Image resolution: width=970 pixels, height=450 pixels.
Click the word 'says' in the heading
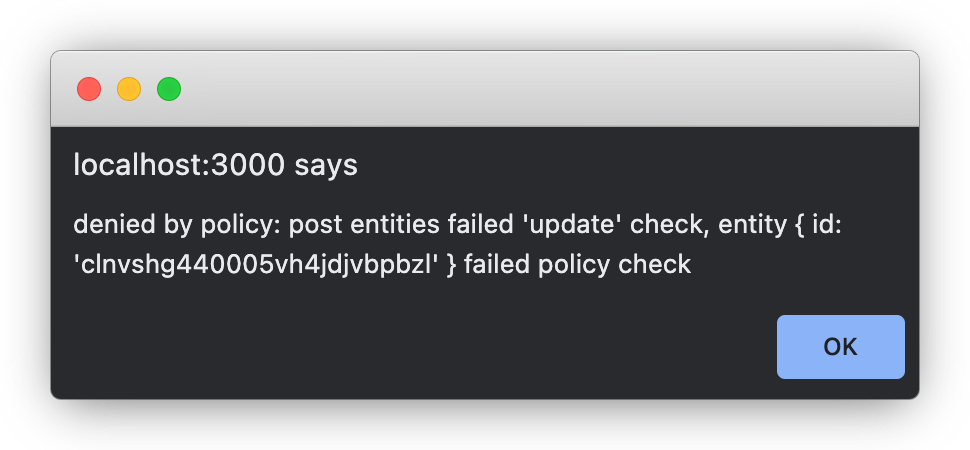click(x=326, y=165)
